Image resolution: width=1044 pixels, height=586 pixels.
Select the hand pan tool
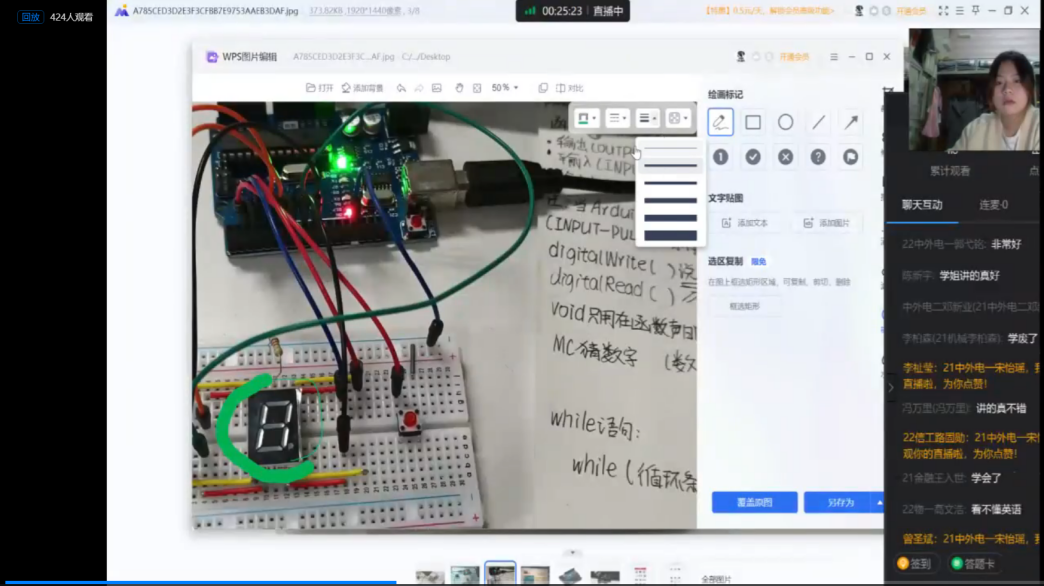click(459, 88)
